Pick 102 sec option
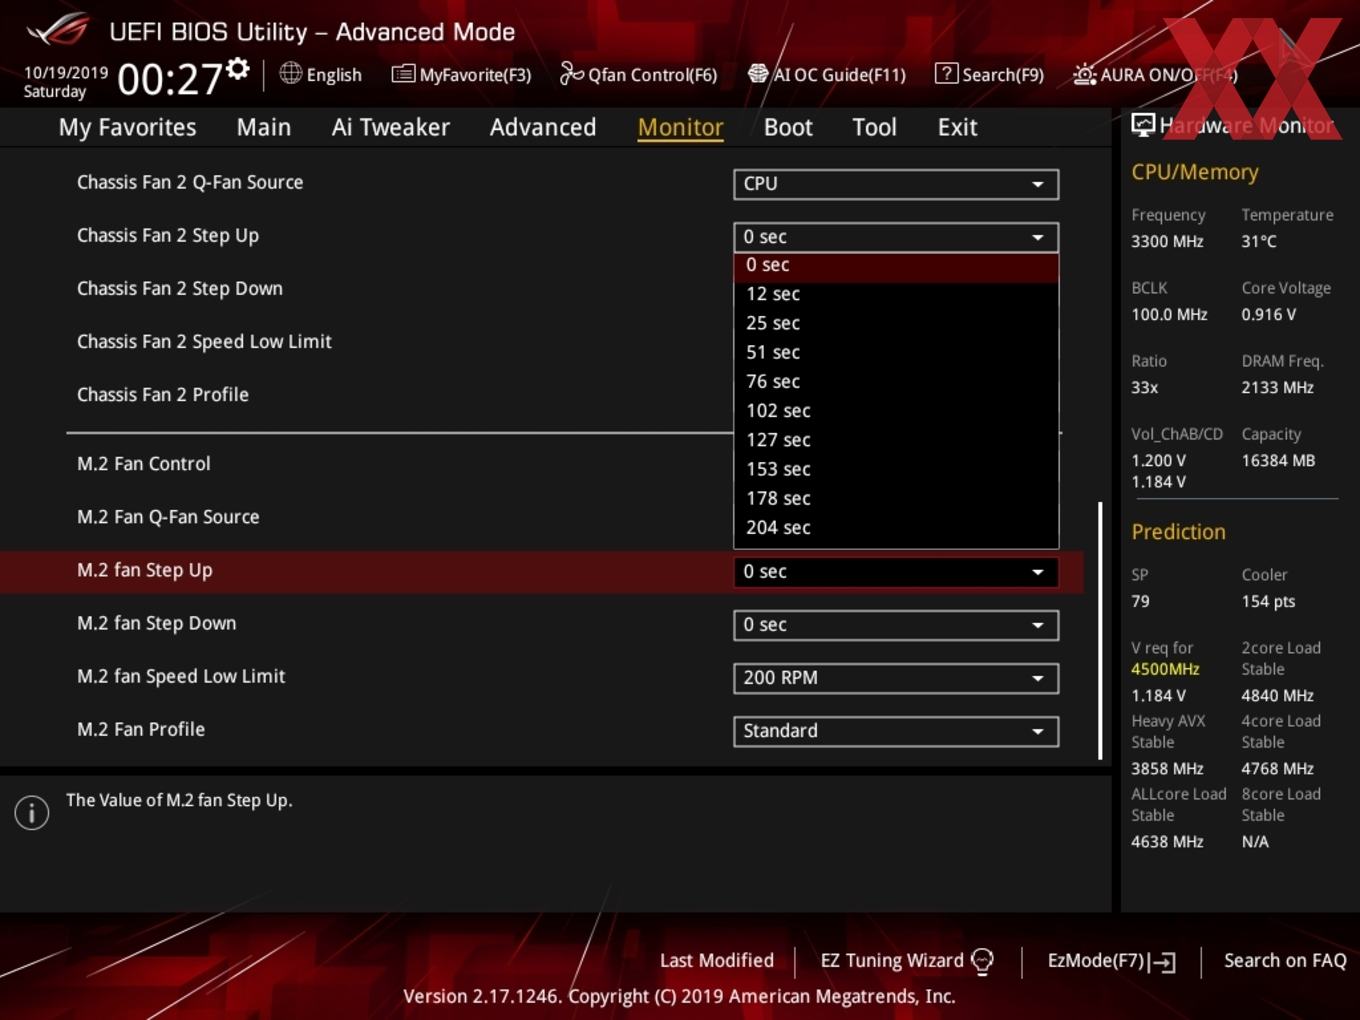Image resolution: width=1360 pixels, height=1020 pixels. (896, 411)
